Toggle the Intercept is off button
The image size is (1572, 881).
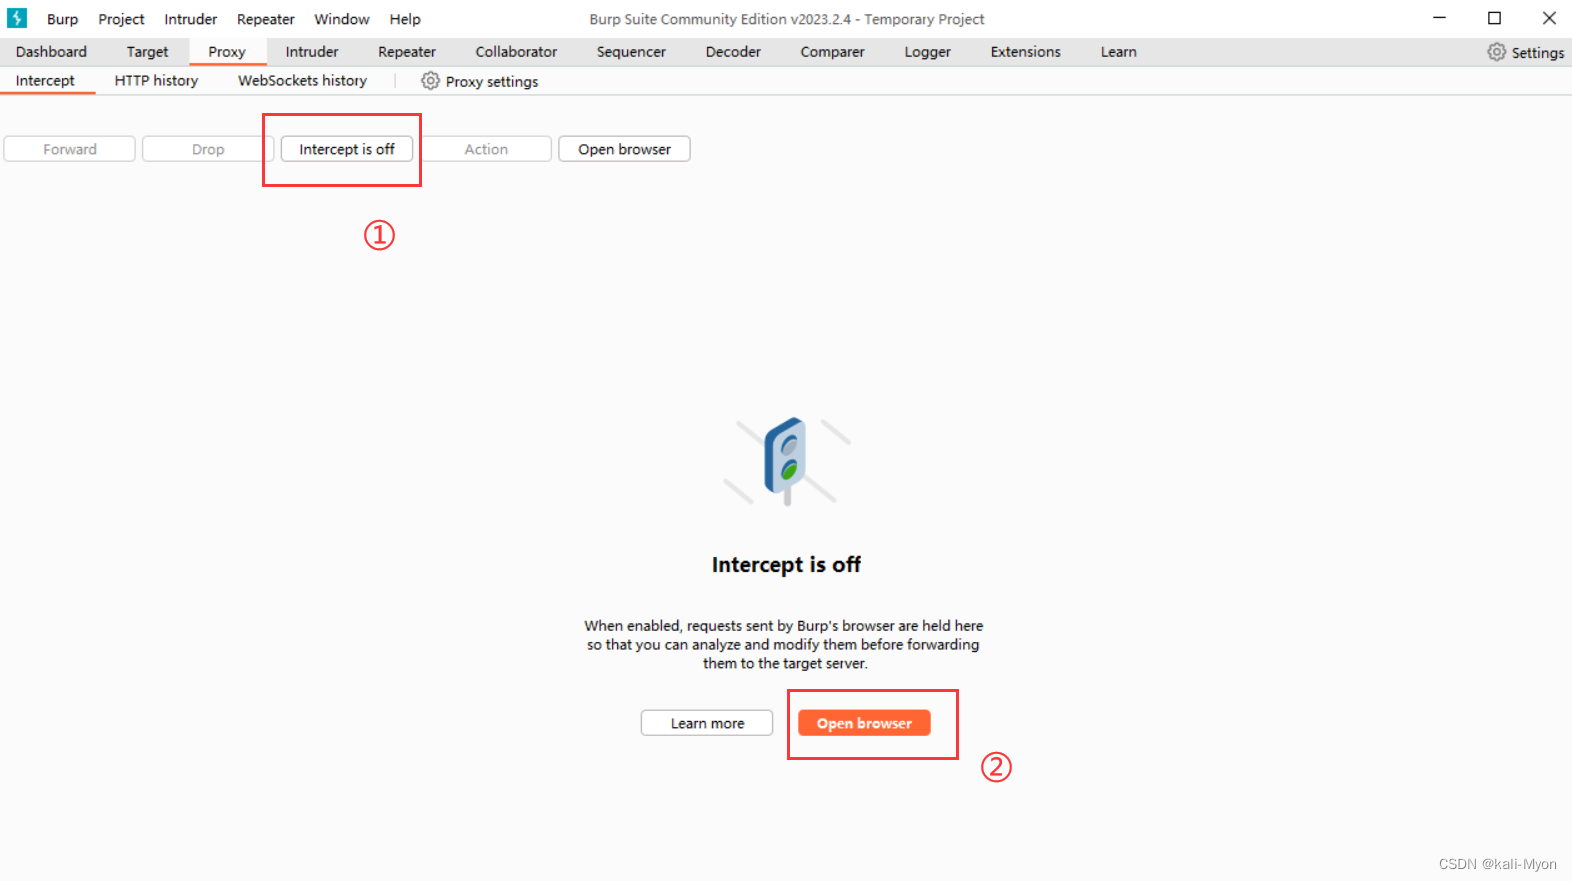tap(347, 149)
